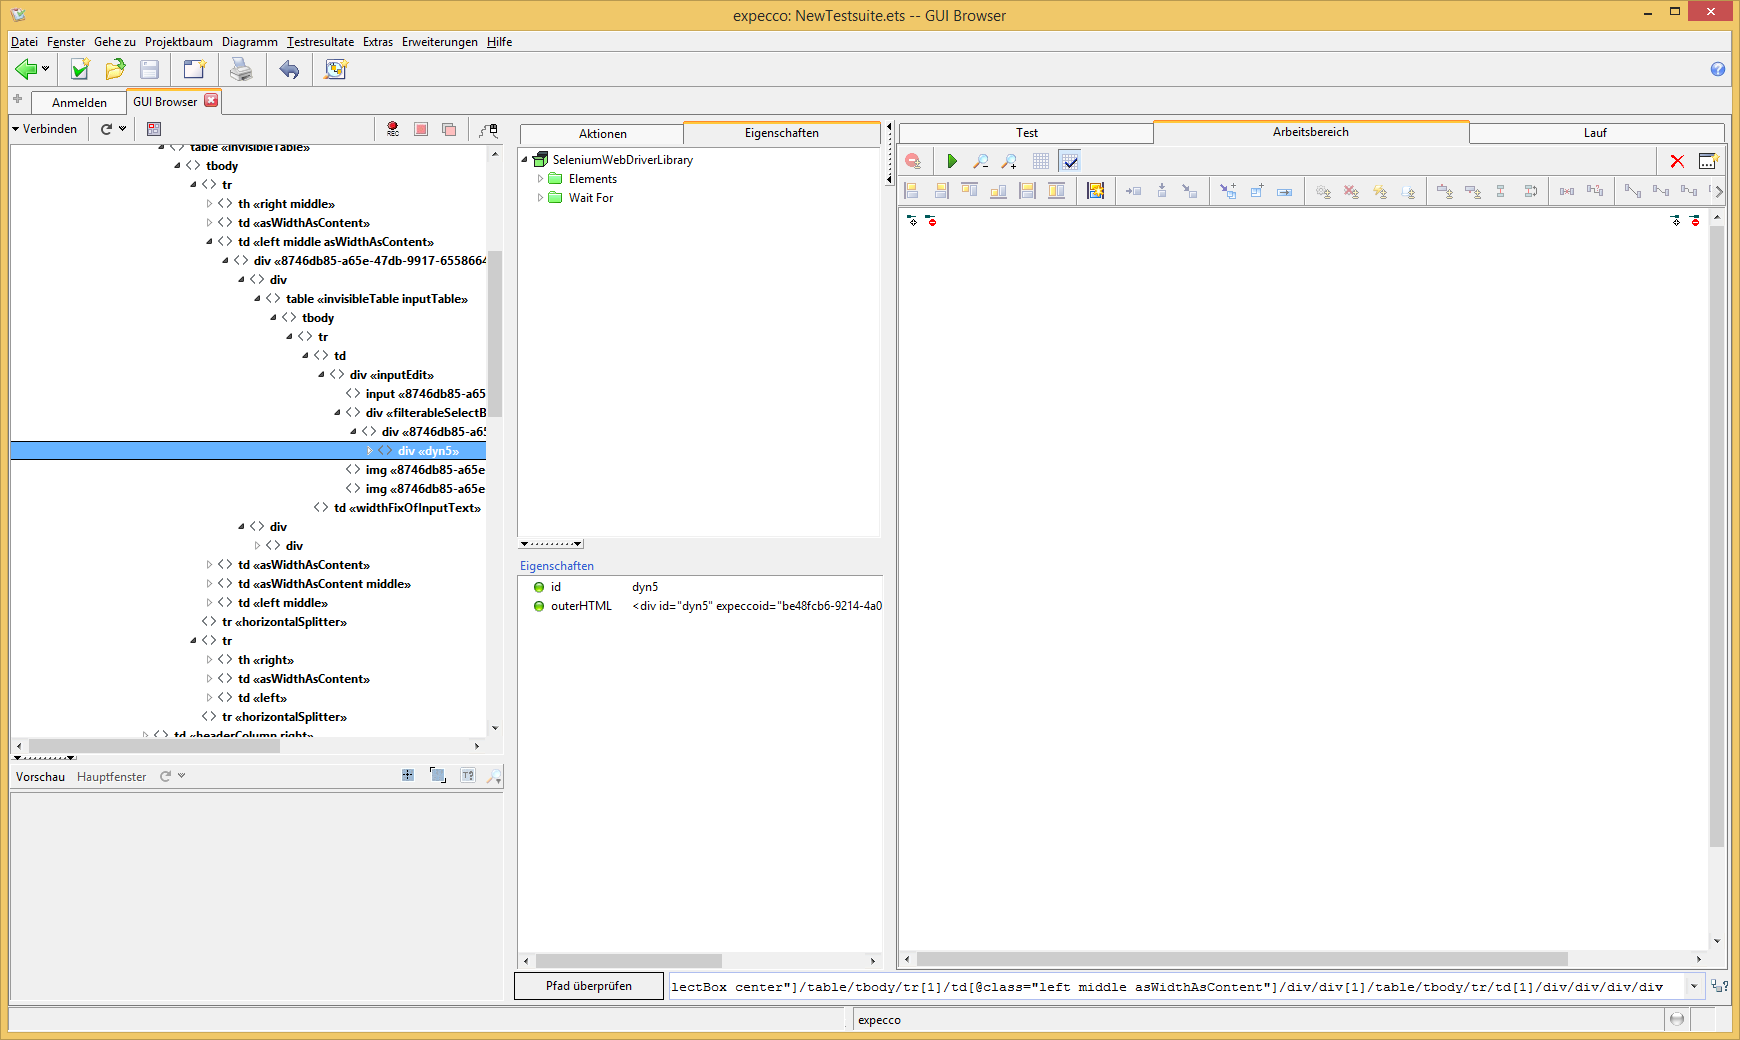Screen dimensions: 1740x1040
Task: Expand the Elements folder node
Action: click(541, 179)
